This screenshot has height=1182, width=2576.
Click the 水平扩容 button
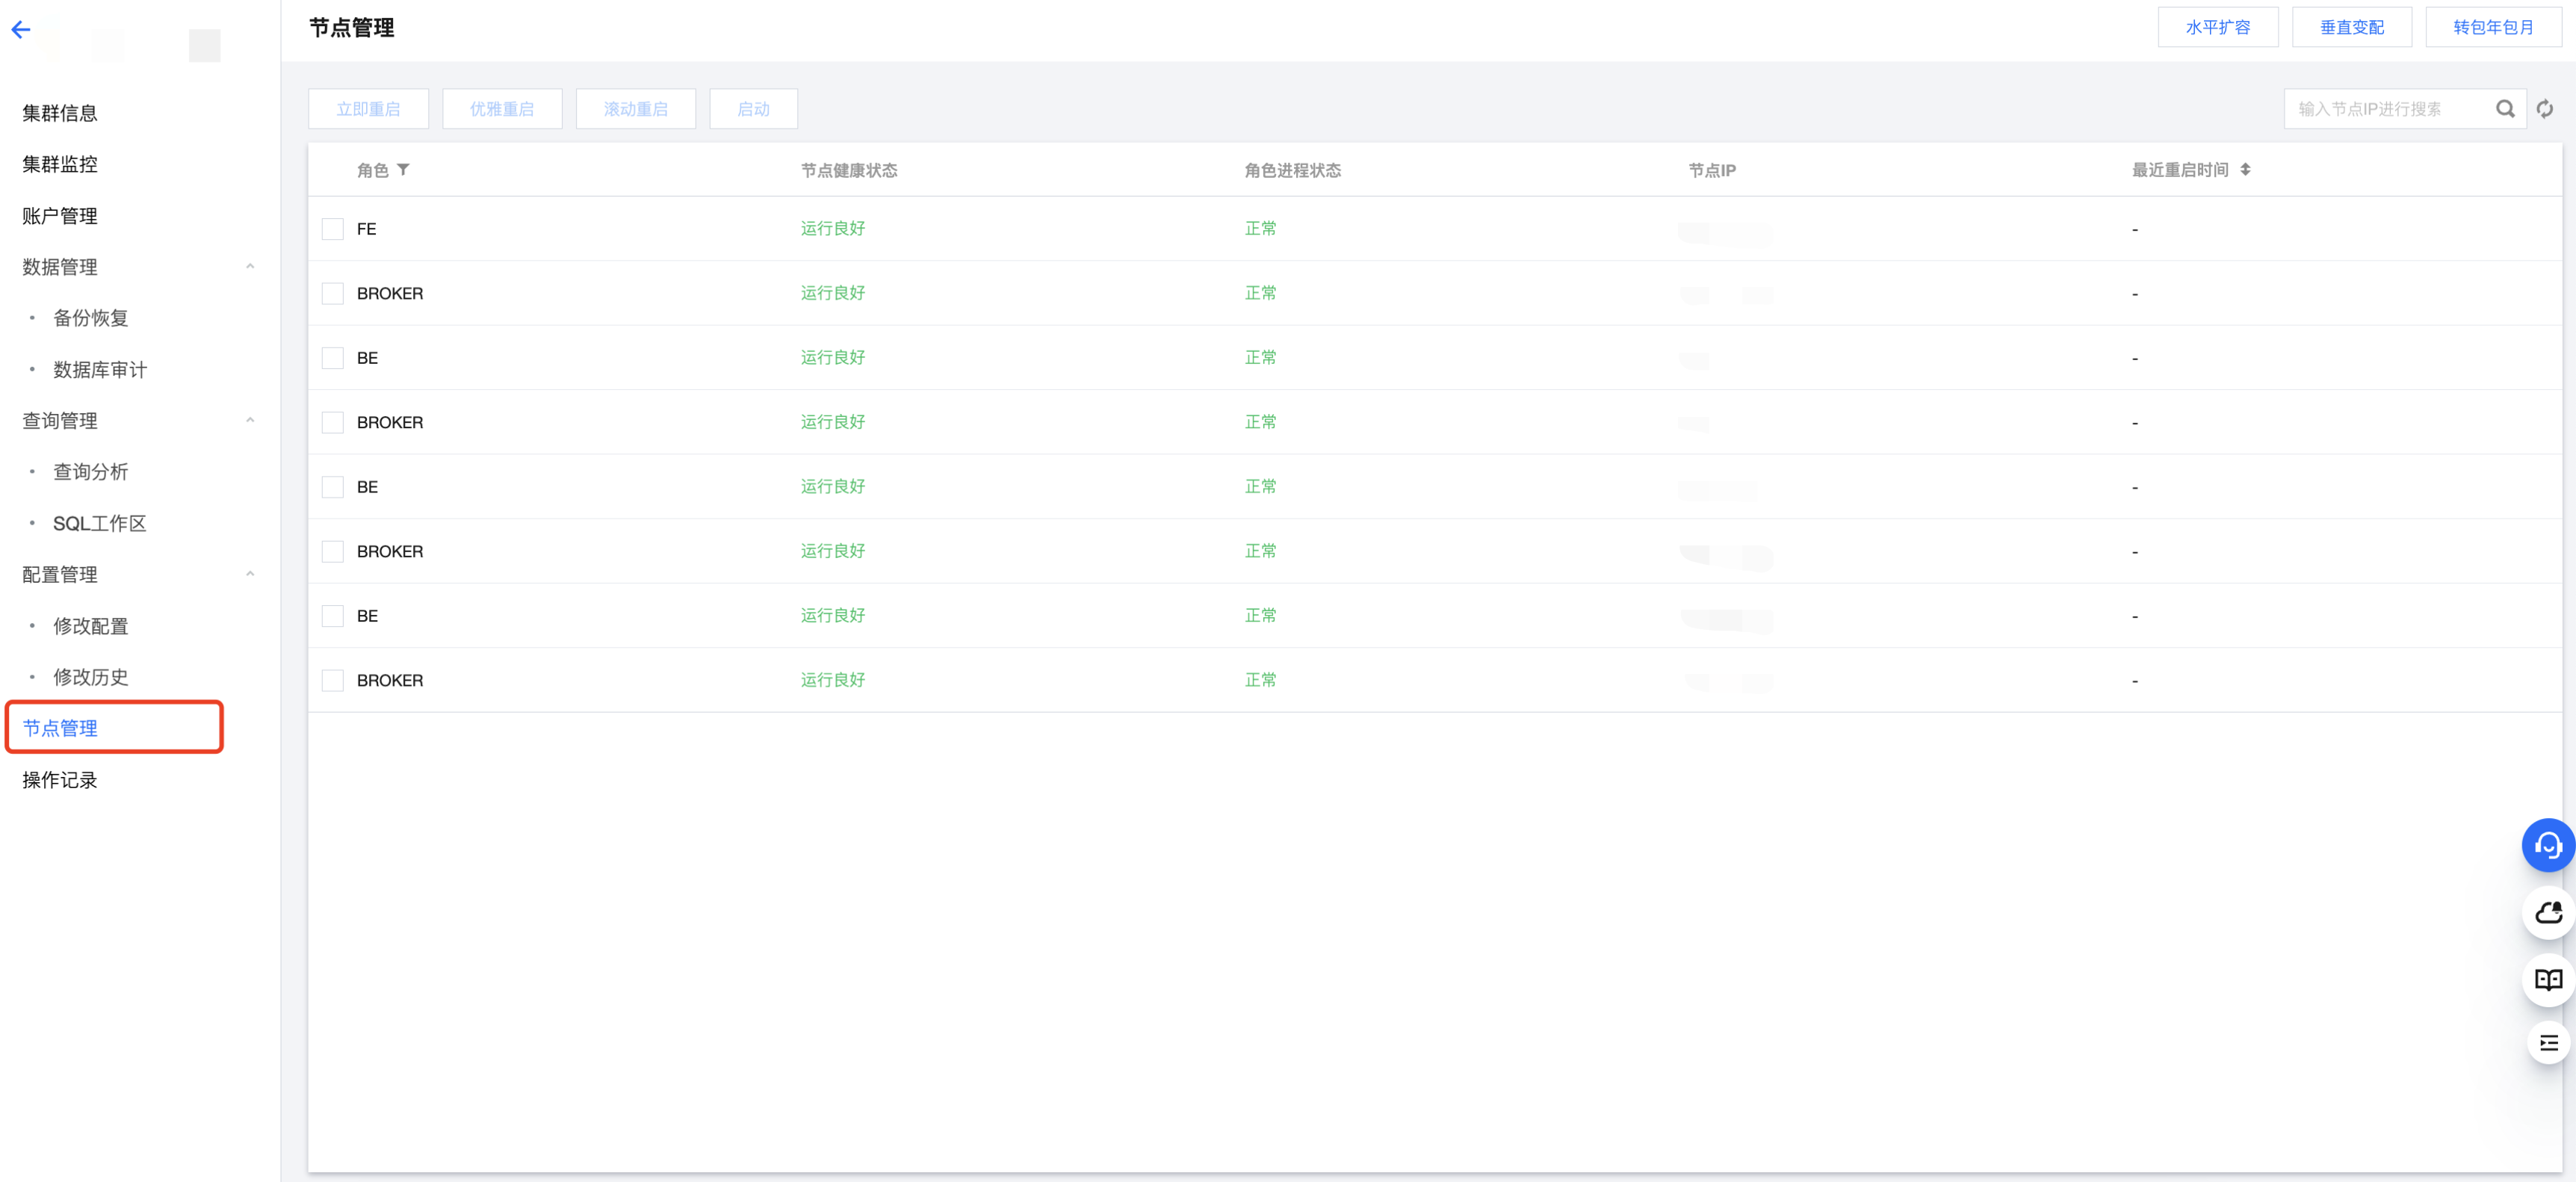2217,27
